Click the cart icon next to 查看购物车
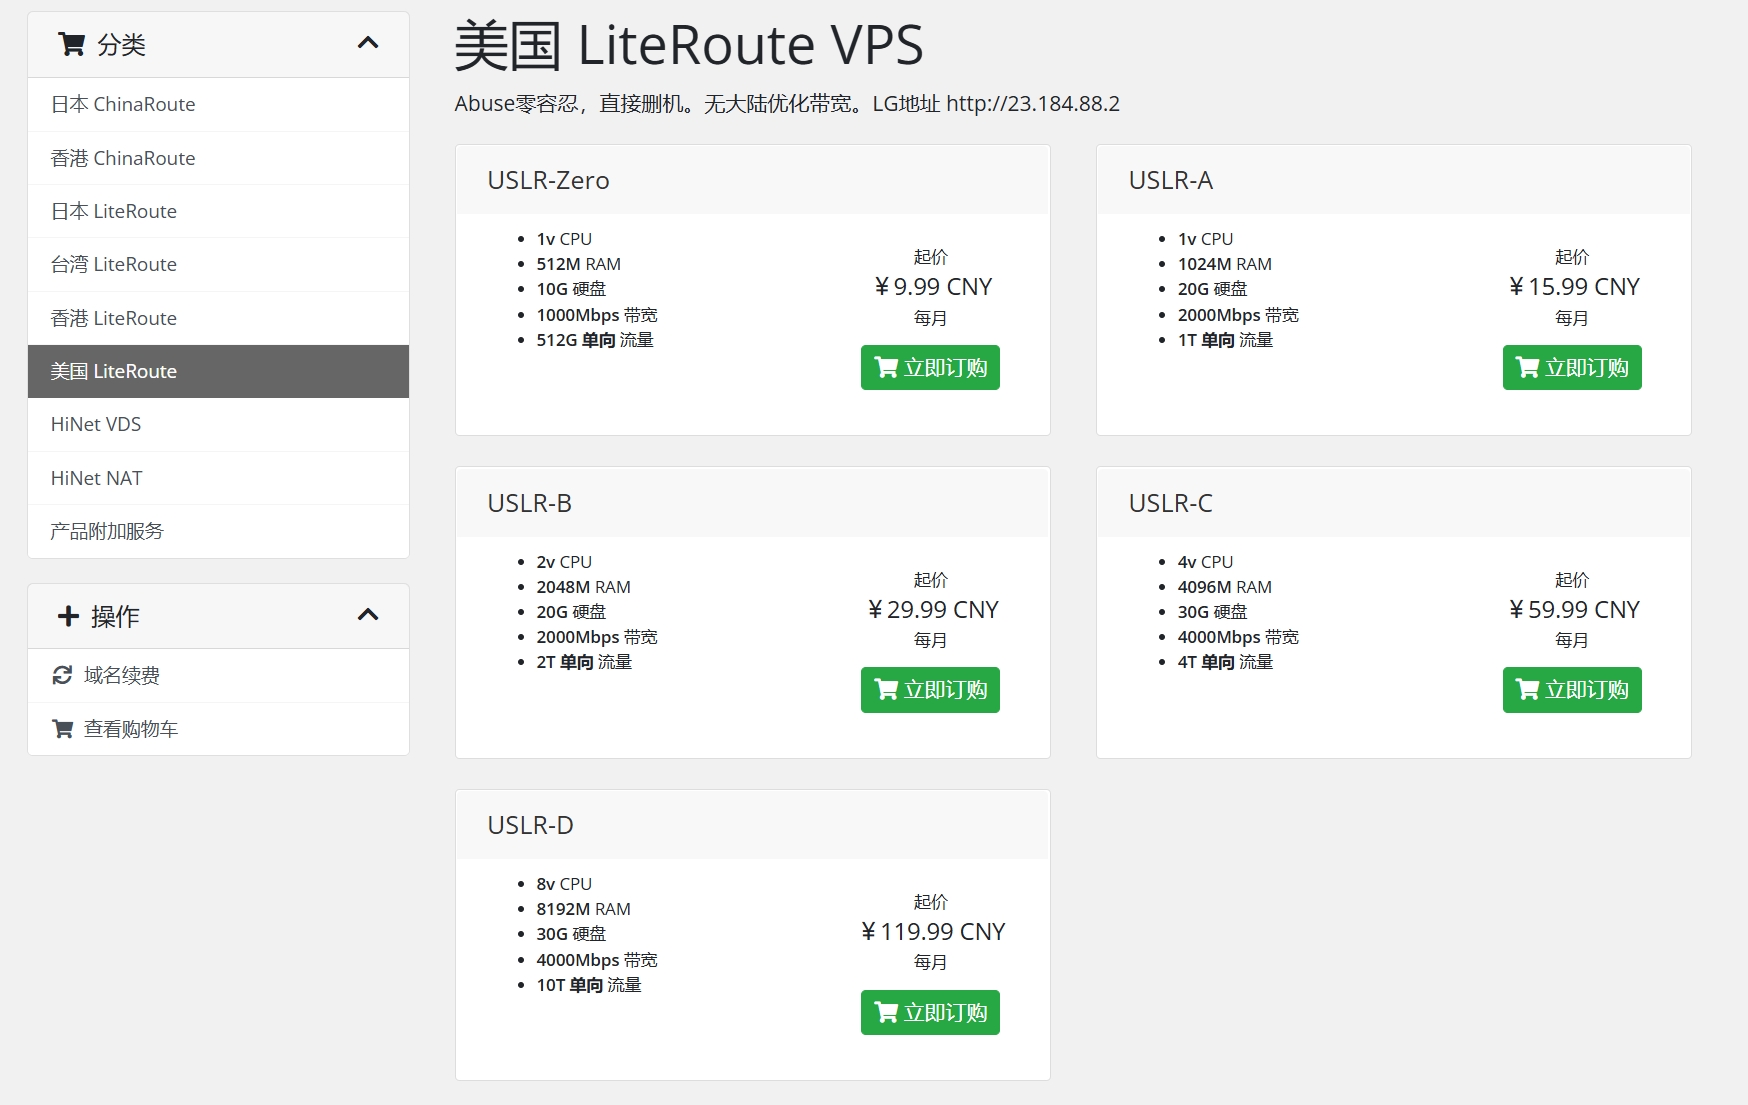This screenshot has height=1105, width=1748. point(62,729)
